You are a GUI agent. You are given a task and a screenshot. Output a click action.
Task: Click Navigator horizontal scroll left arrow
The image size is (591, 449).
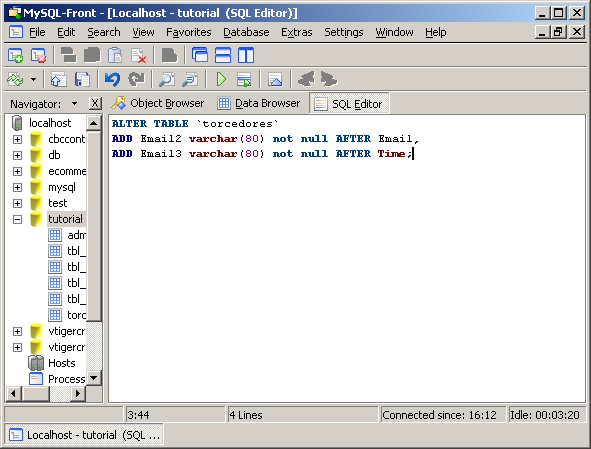(x=14, y=394)
